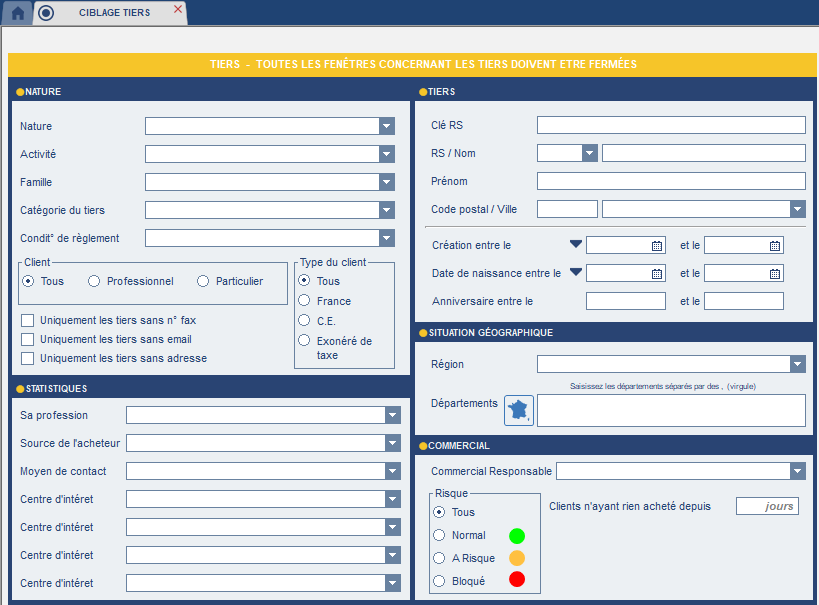819x605 pixels.
Task: Expand the Sa profession dropdown
Action: pyautogui.click(x=393, y=415)
